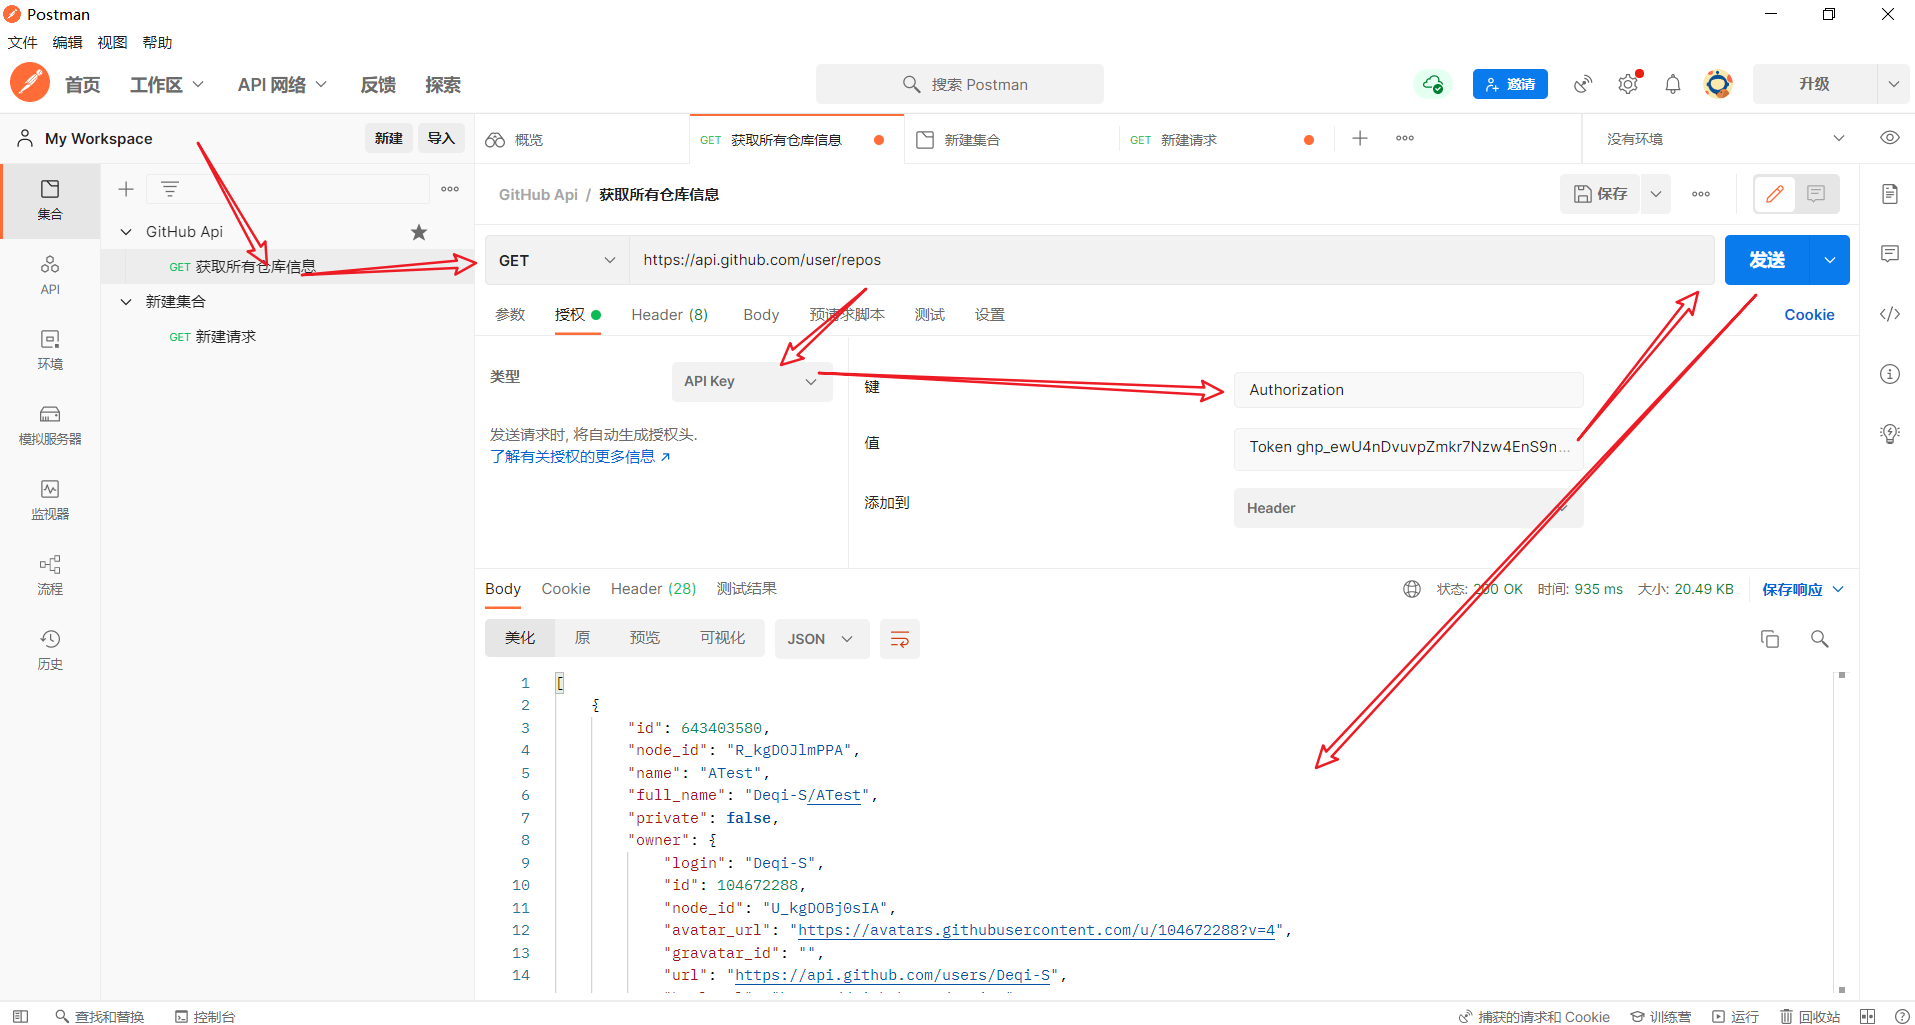
Task: Select the Preview (预览) response view
Action: point(644,638)
